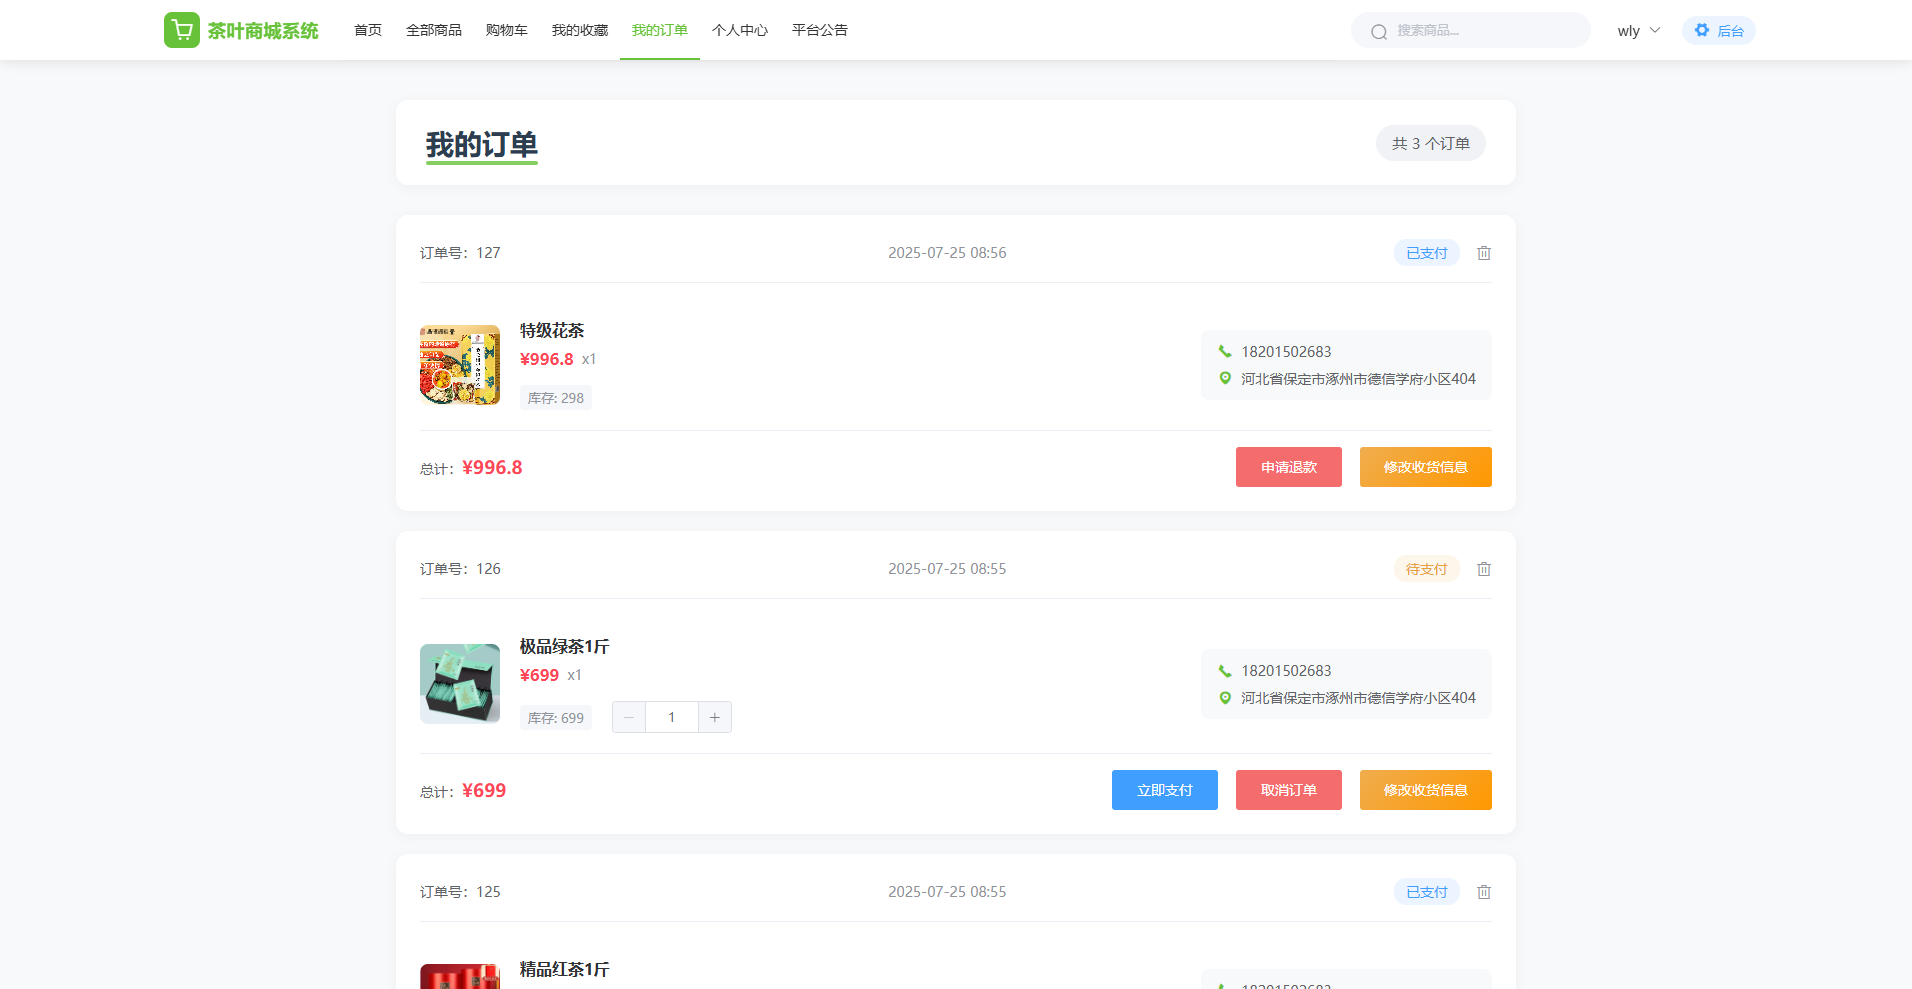Cancel order 126 with 取消订单
Screen dimensions: 1912x989
(1288, 790)
